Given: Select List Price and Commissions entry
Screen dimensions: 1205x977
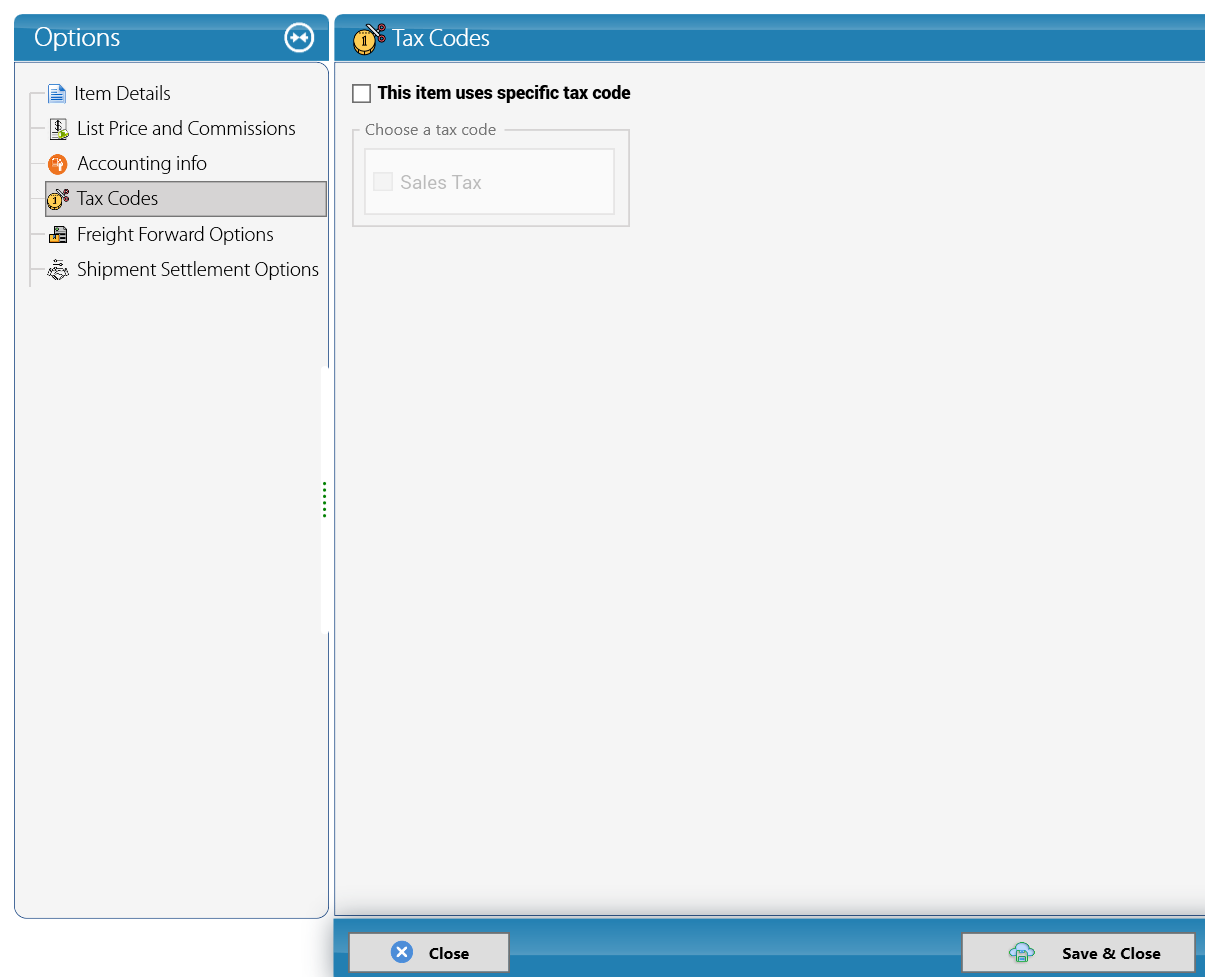Looking at the screenshot, I should (186, 128).
